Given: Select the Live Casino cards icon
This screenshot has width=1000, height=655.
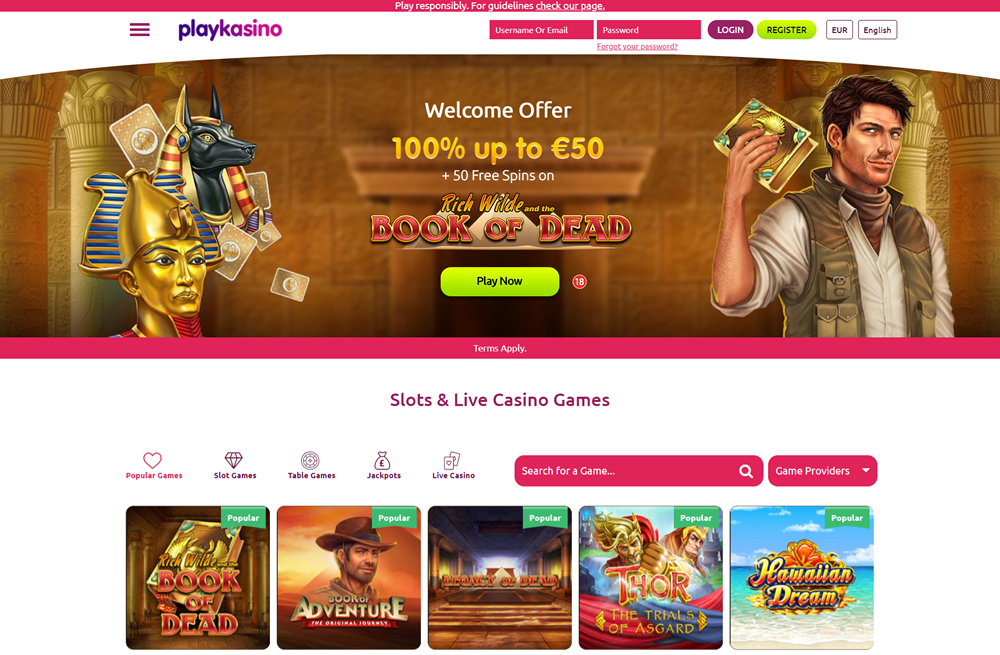Looking at the screenshot, I should 452,460.
